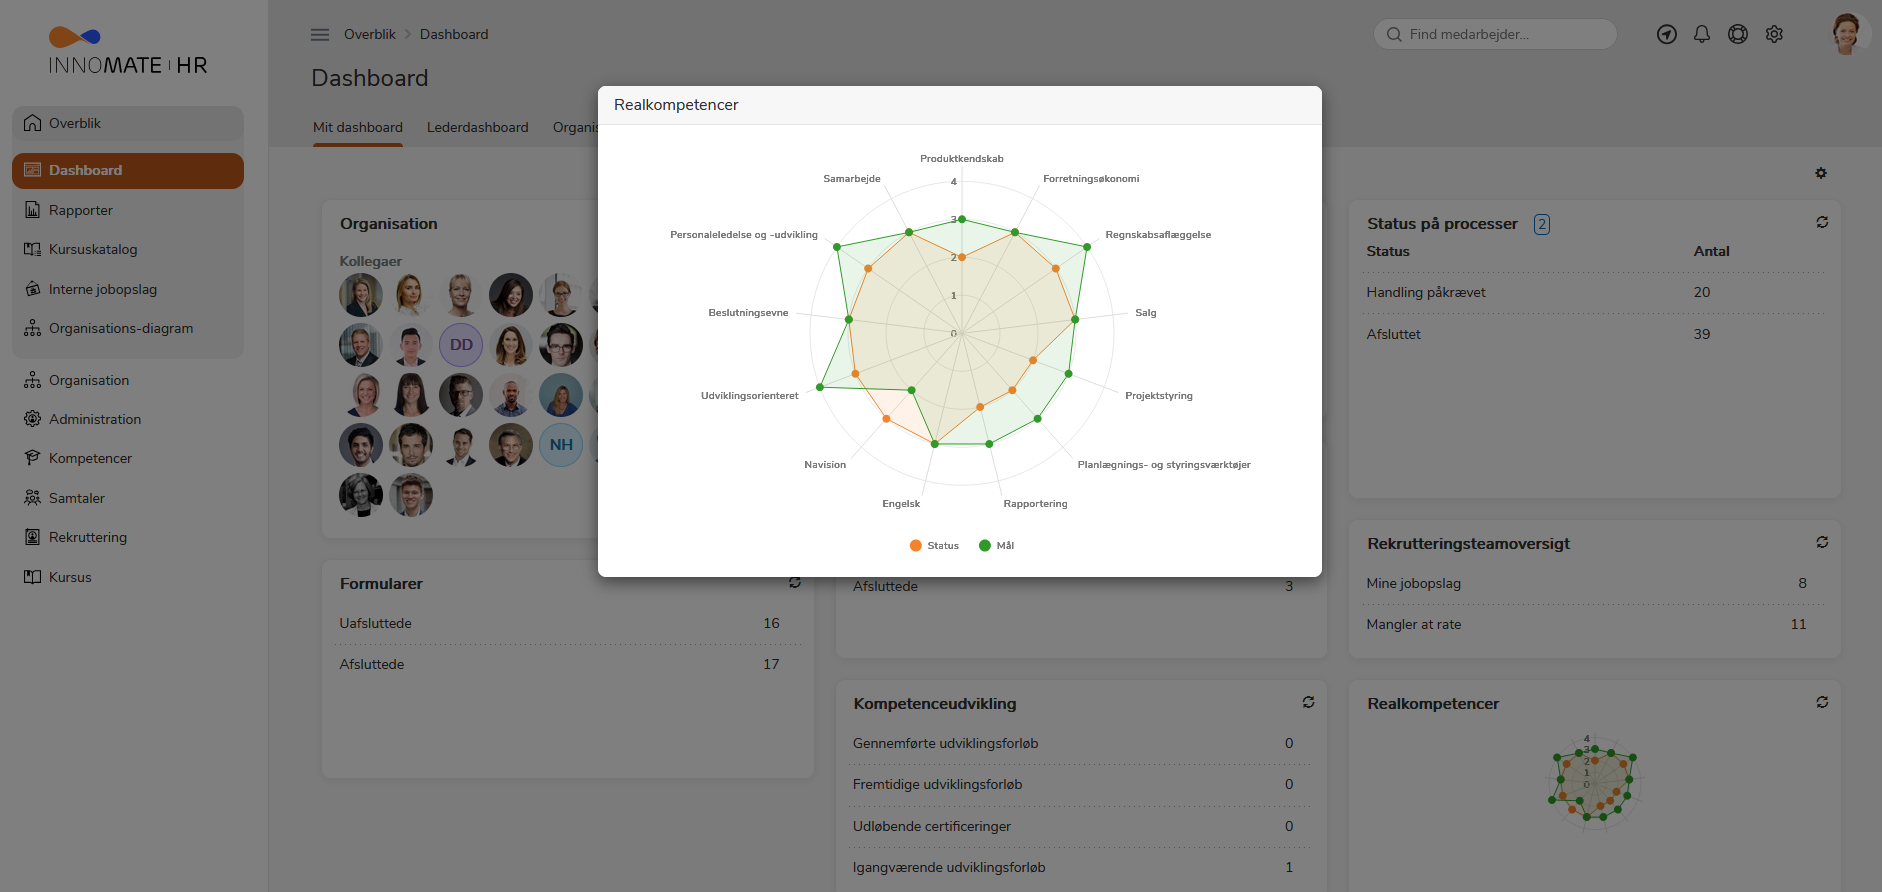Expand the Kompetencer sidebar menu
Screen dimensions: 1882x892
pyautogui.click(x=90, y=458)
